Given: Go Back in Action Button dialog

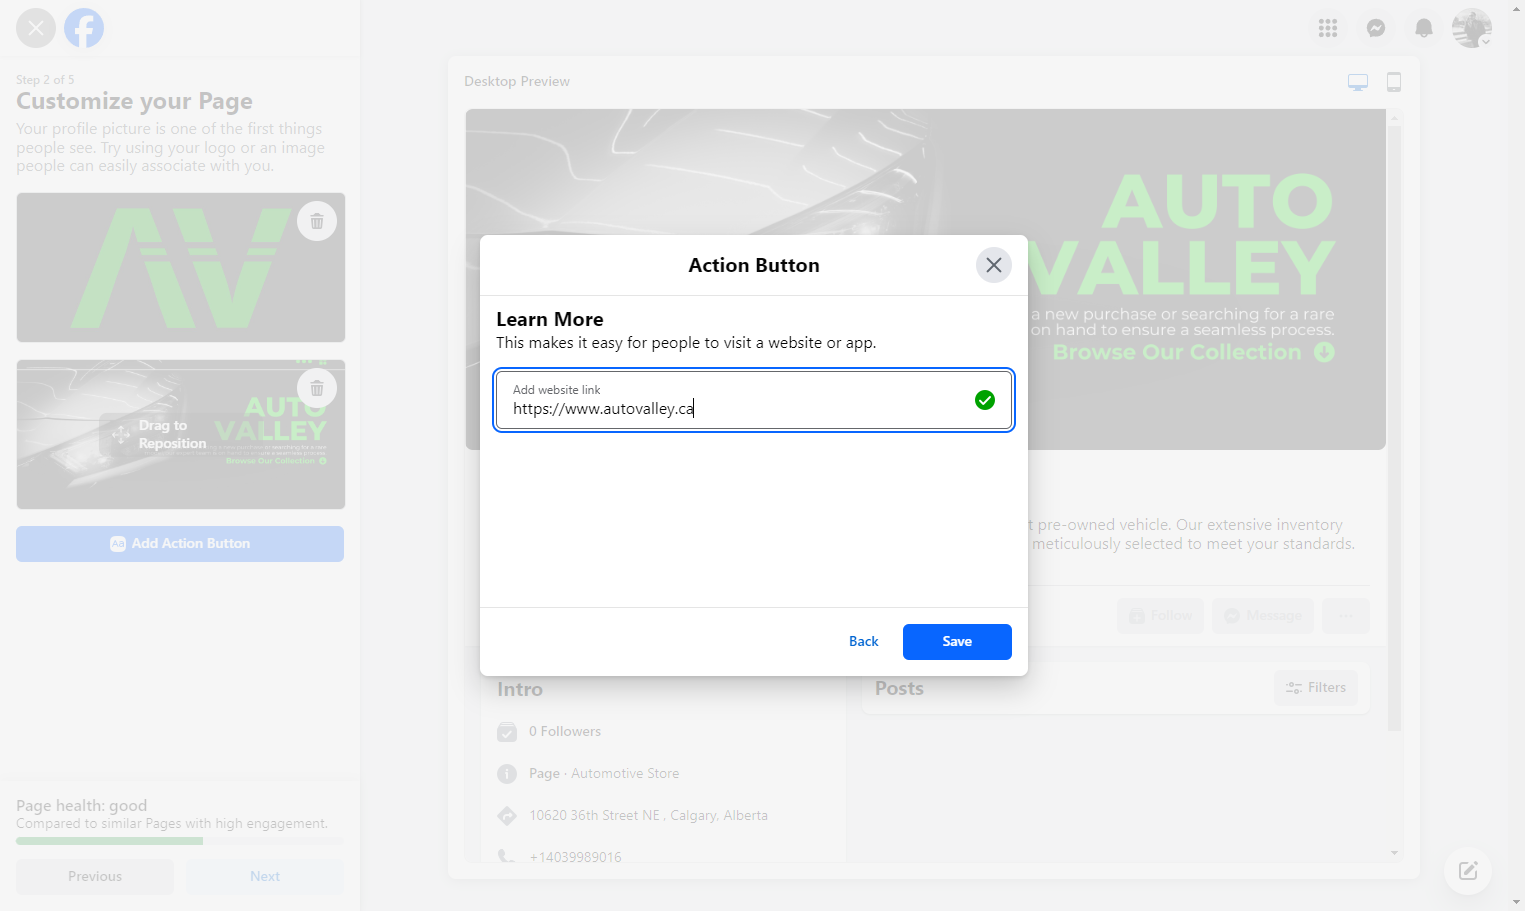Looking at the screenshot, I should pyautogui.click(x=864, y=642).
